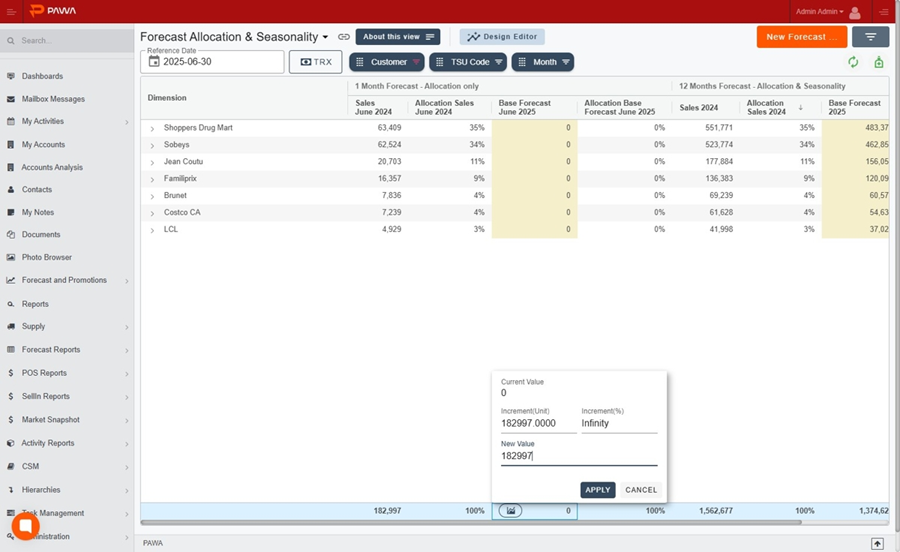The image size is (900, 552).
Task: Expand My Activities submenu
Action: click(126, 122)
